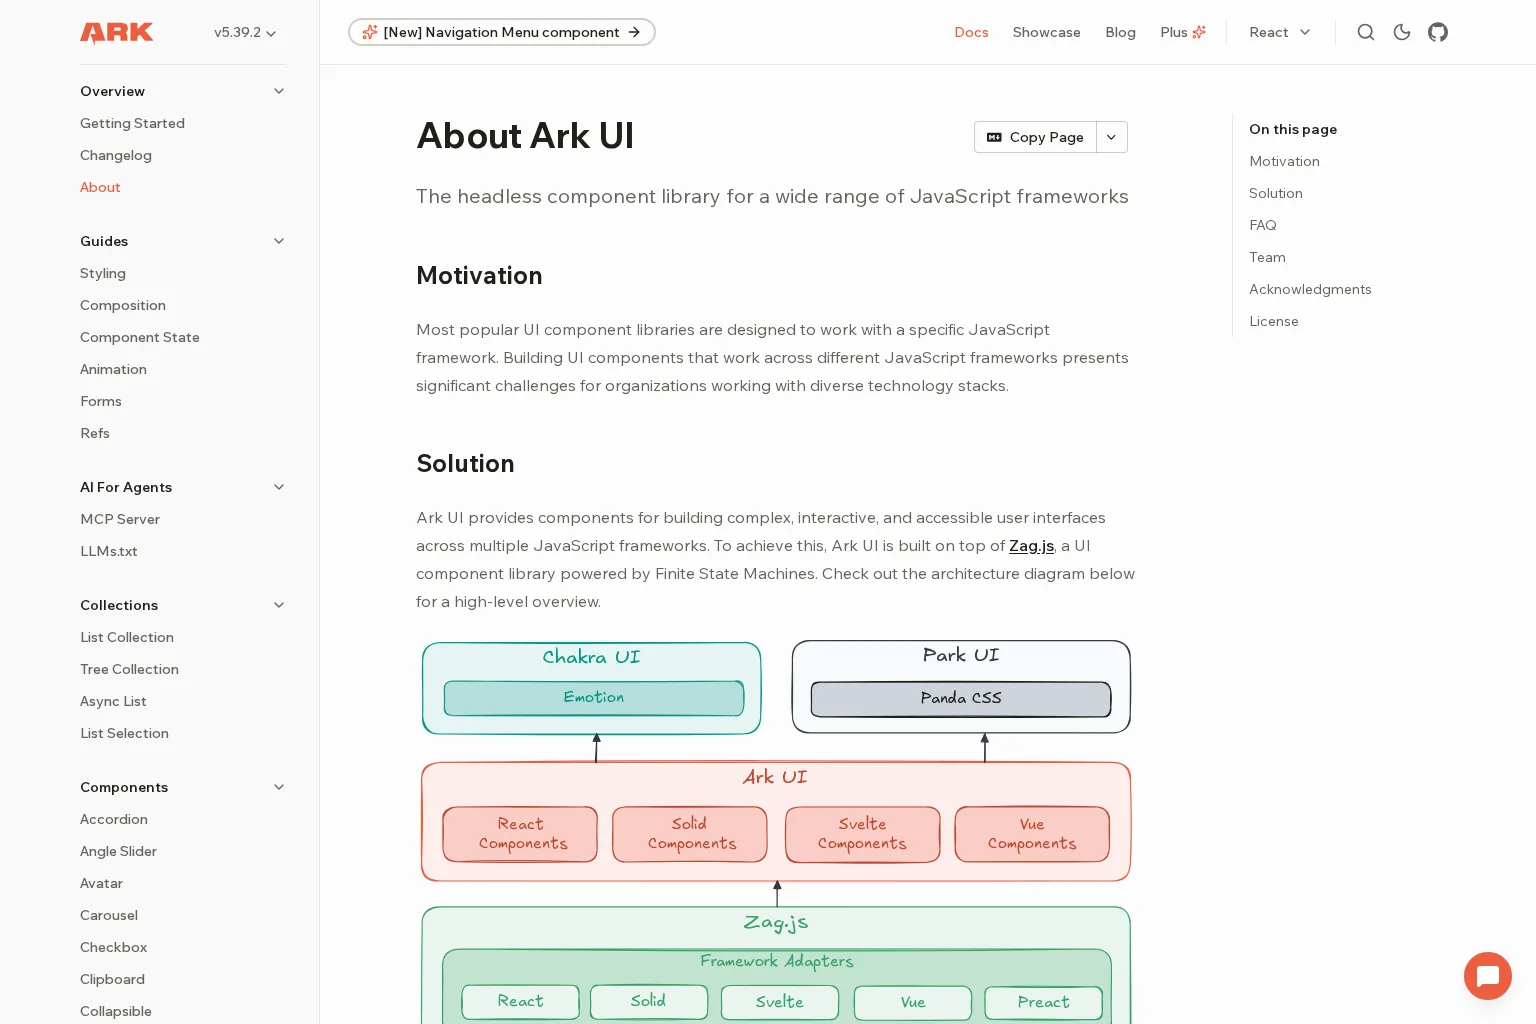The image size is (1536, 1024).
Task: Open List Collection page
Action: click(x=127, y=637)
